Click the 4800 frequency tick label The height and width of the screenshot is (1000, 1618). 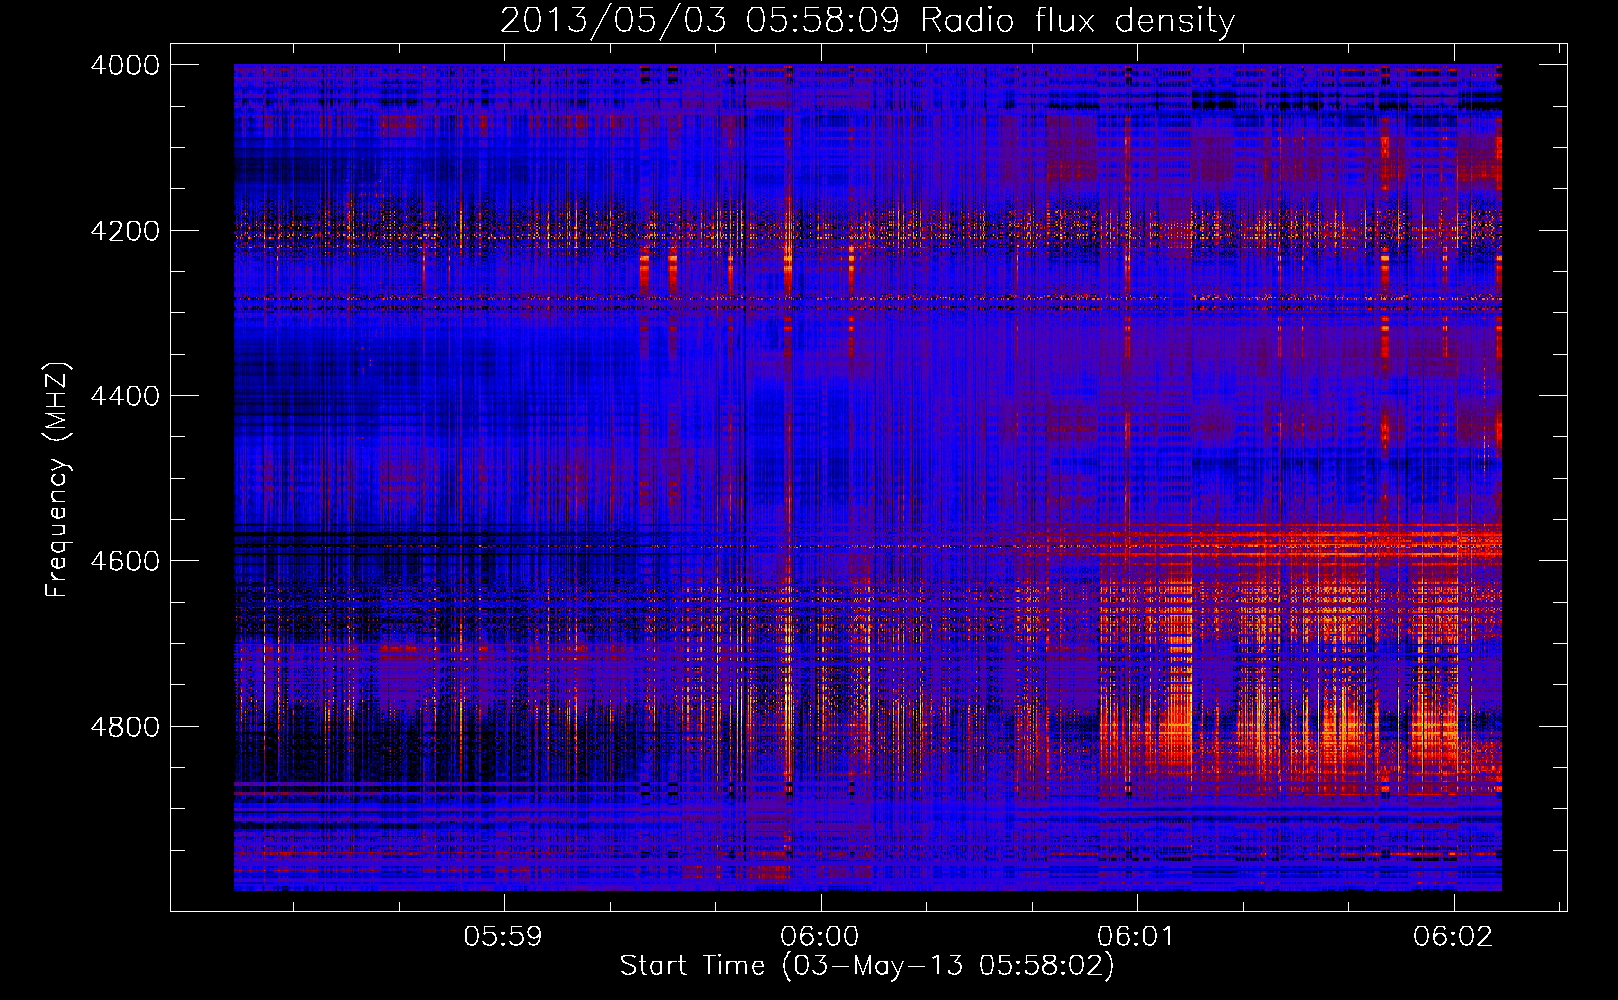pos(125,726)
